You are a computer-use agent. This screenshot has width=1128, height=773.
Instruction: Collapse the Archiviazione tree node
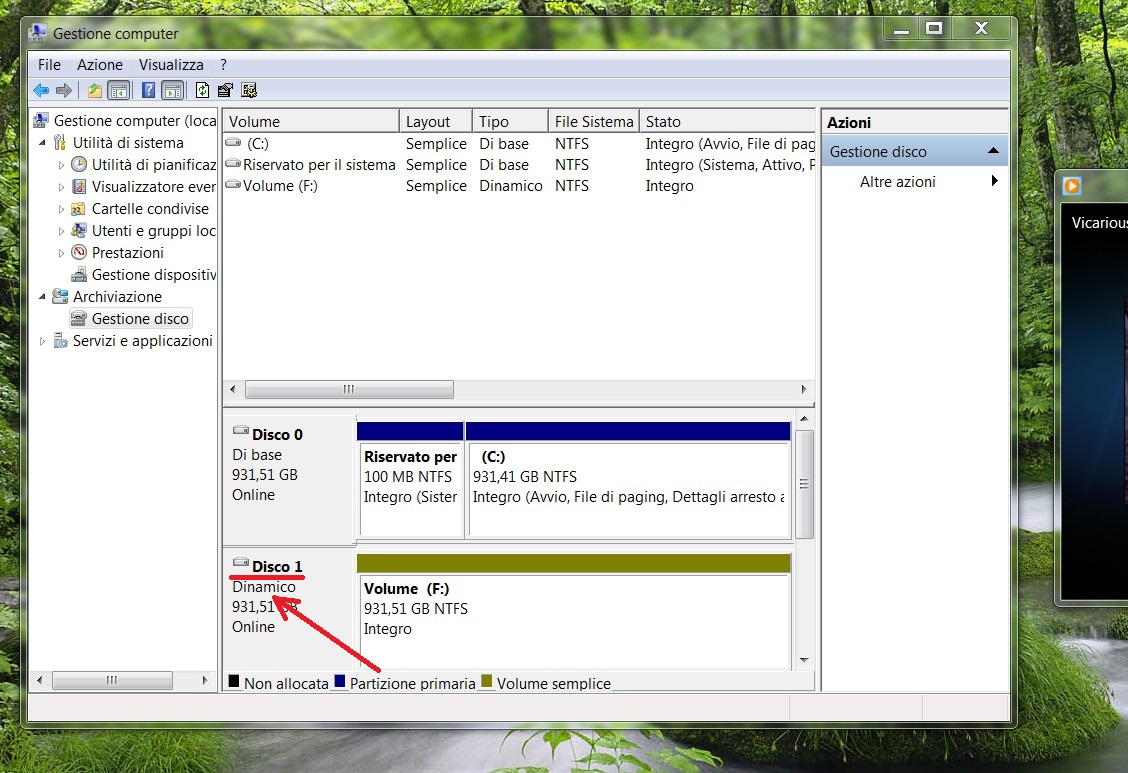coord(42,297)
